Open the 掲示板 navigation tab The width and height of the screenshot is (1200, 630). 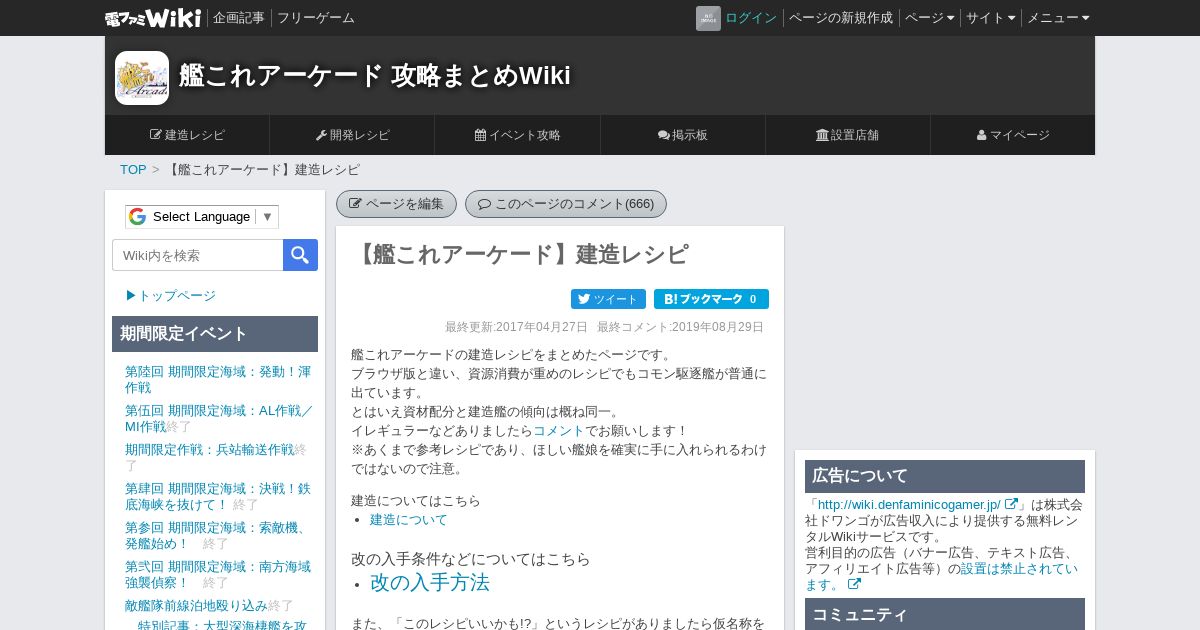(x=683, y=135)
